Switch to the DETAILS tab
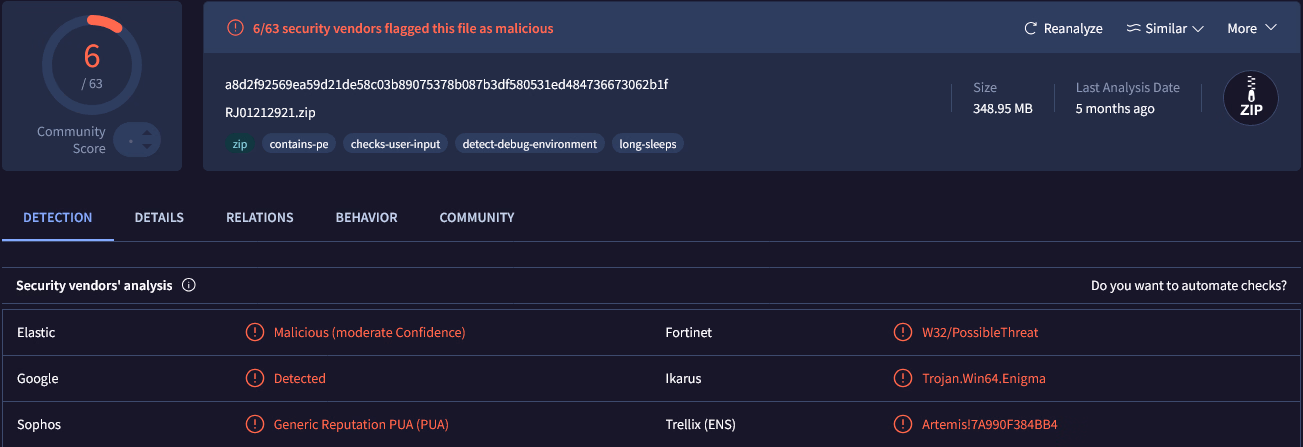 coord(159,217)
